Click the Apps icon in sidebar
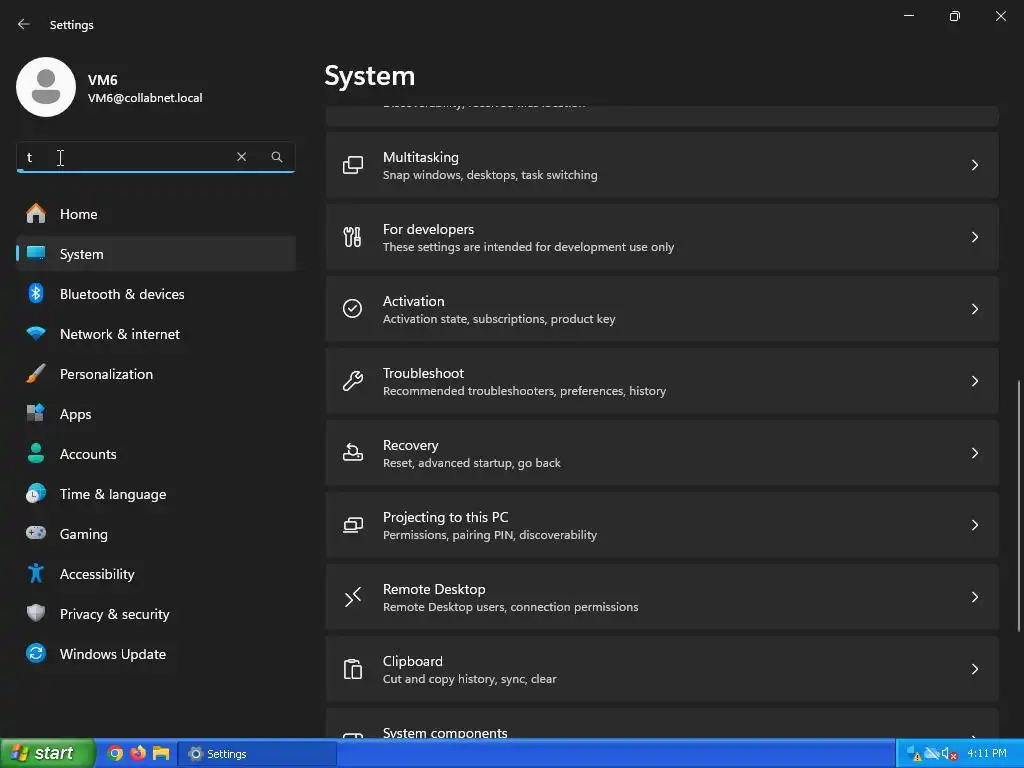Image resolution: width=1024 pixels, height=768 pixels. (36, 413)
